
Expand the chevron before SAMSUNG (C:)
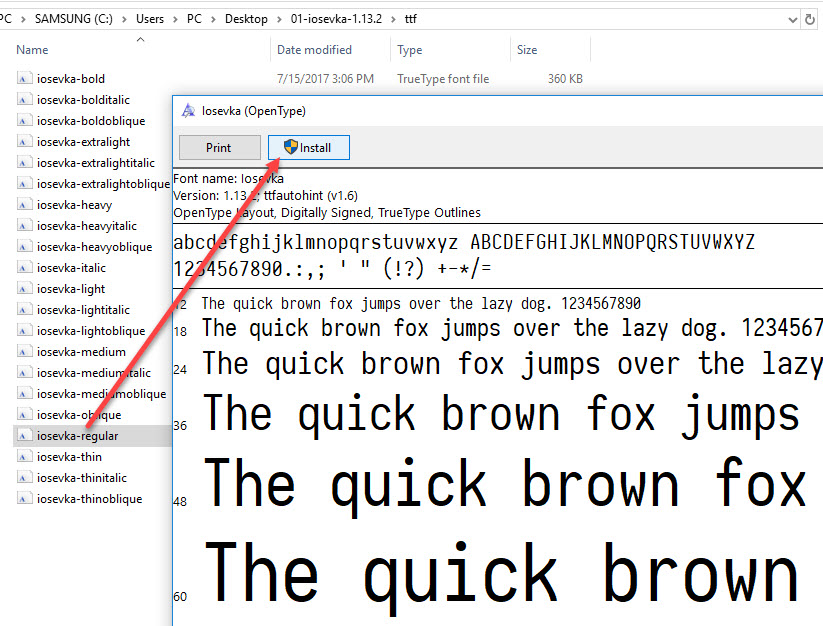(23, 19)
